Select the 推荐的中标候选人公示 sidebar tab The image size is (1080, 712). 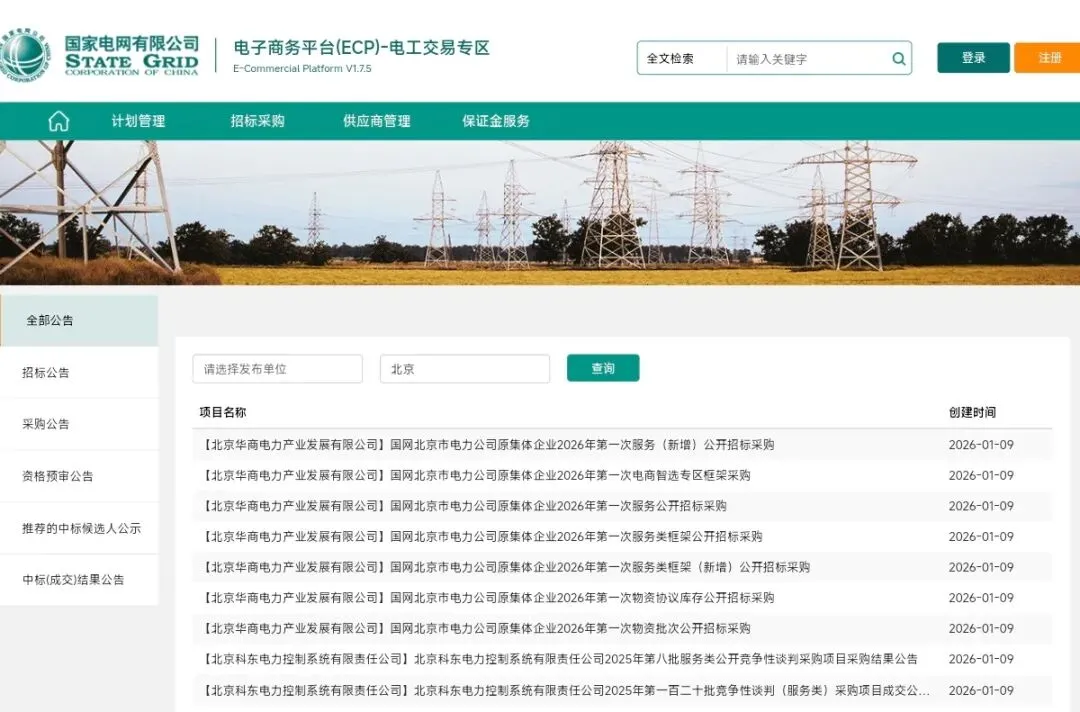pyautogui.click(x=79, y=528)
